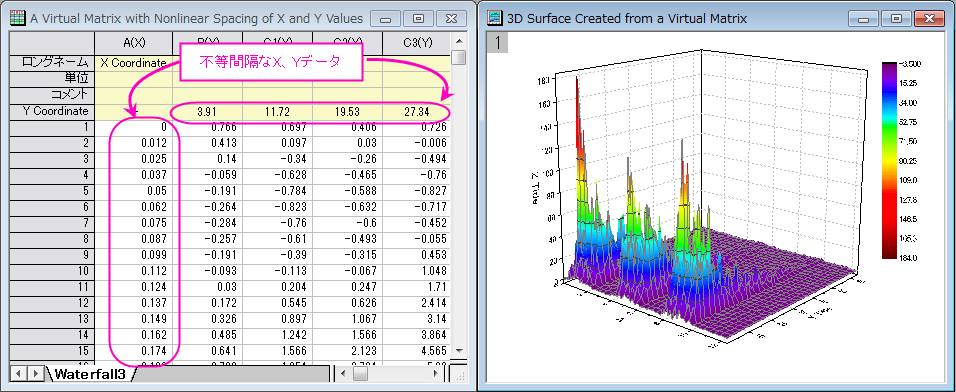Viewport: 956px width, 392px height.
Task: Select cell value 0.697
Action: tap(277, 127)
